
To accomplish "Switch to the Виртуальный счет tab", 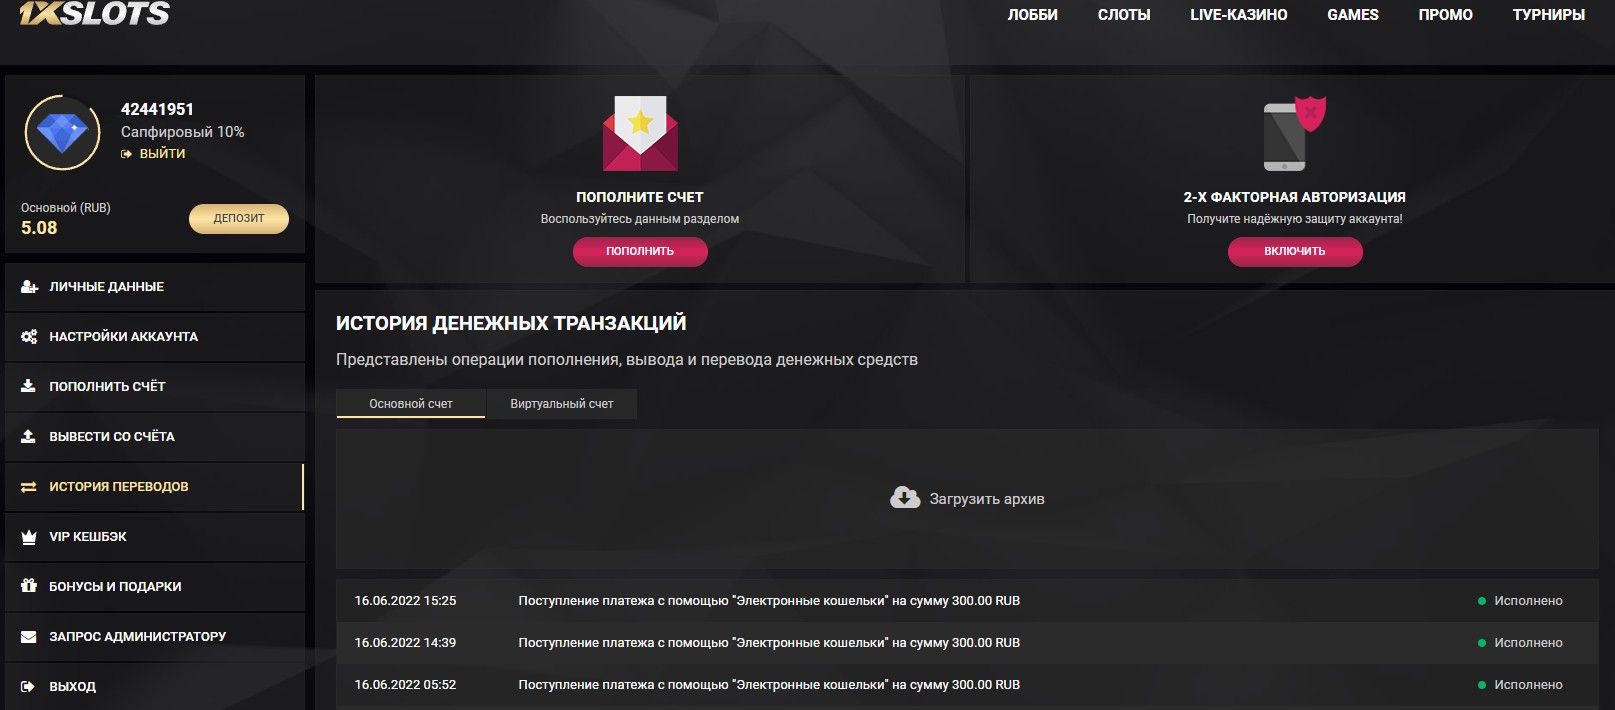I will 561,404.
